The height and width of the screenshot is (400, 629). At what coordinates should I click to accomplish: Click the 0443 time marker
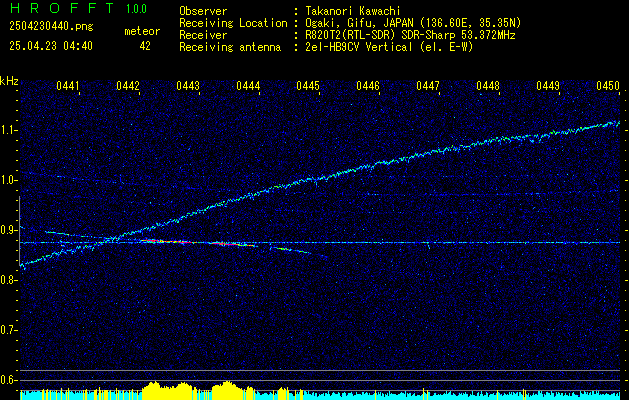pyautogui.click(x=188, y=86)
